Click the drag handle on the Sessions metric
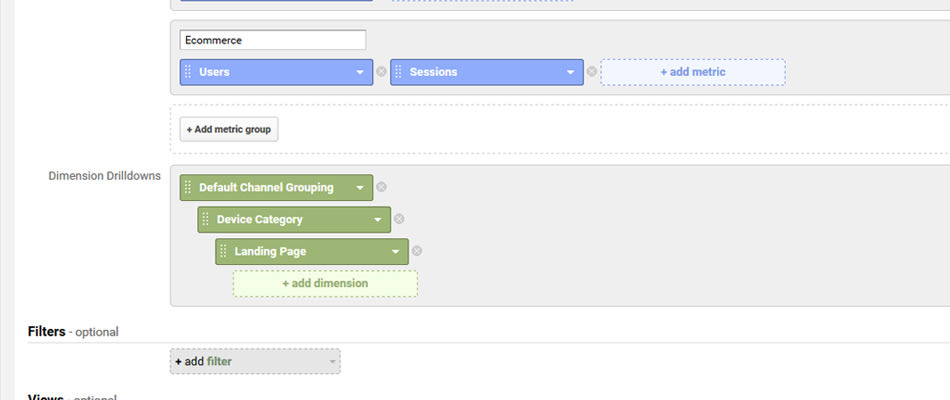The height and width of the screenshot is (400, 950). (398, 72)
